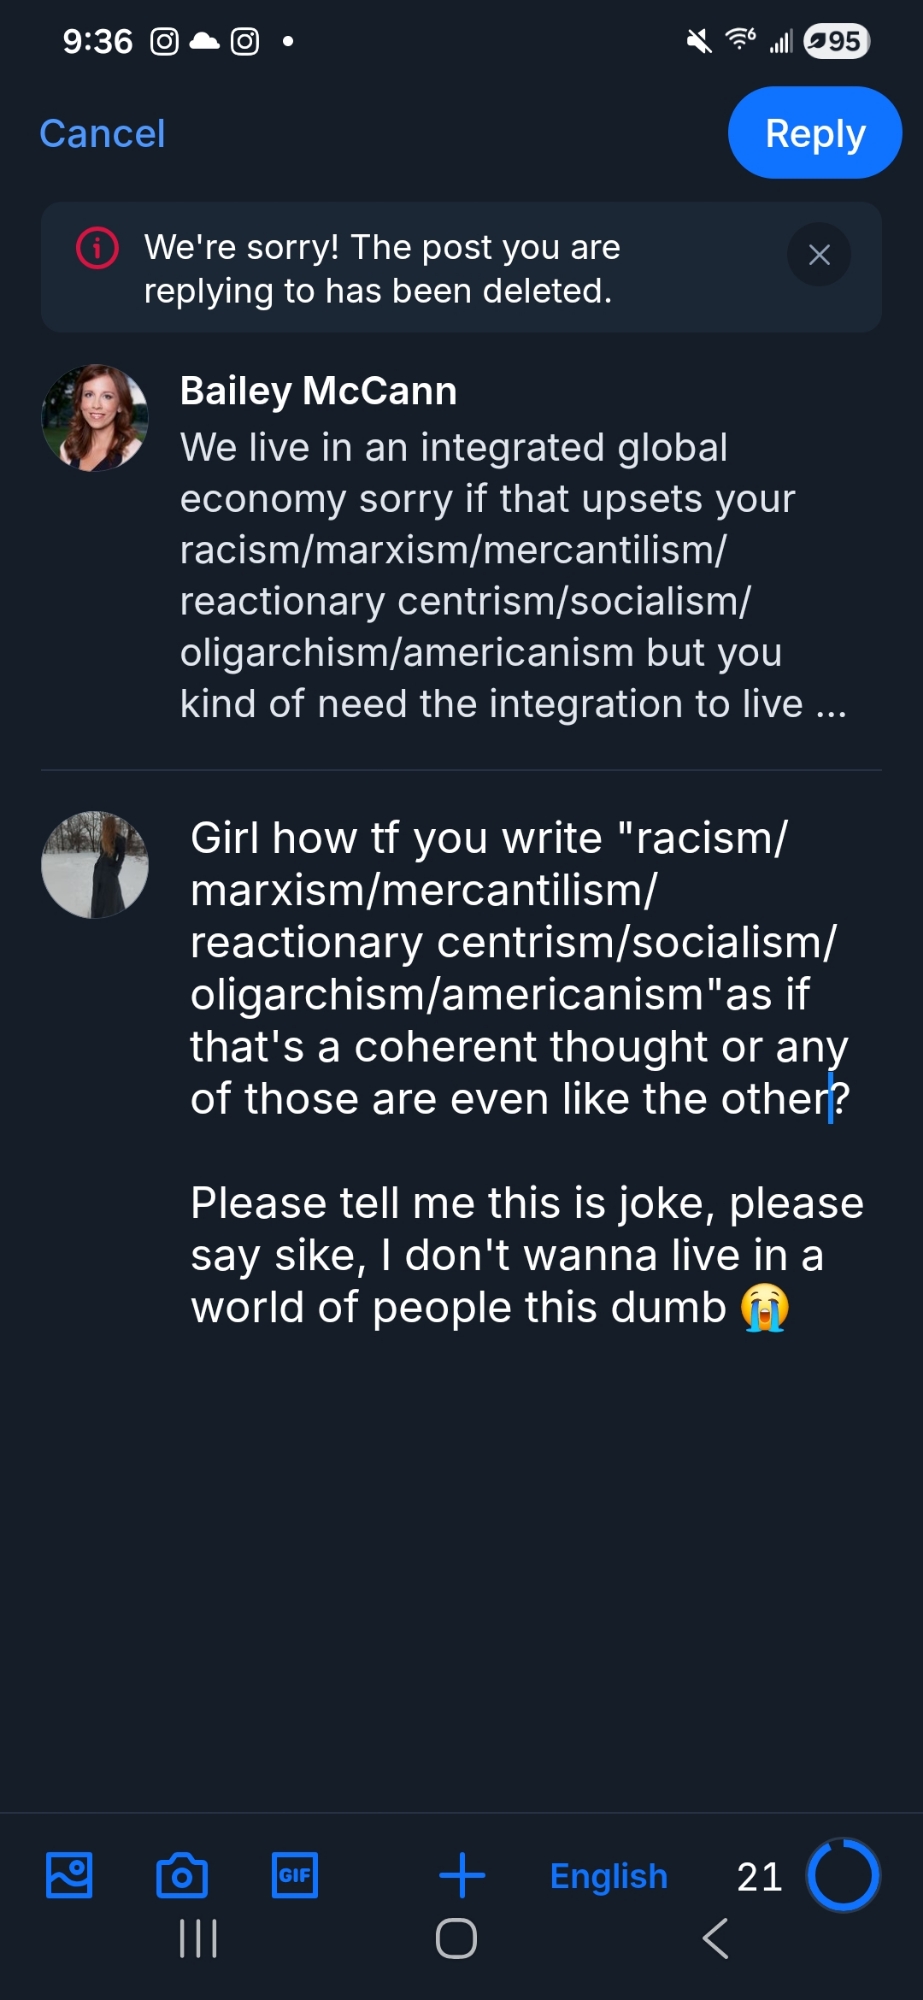Tap the remaining characters number 21

(x=759, y=1877)
